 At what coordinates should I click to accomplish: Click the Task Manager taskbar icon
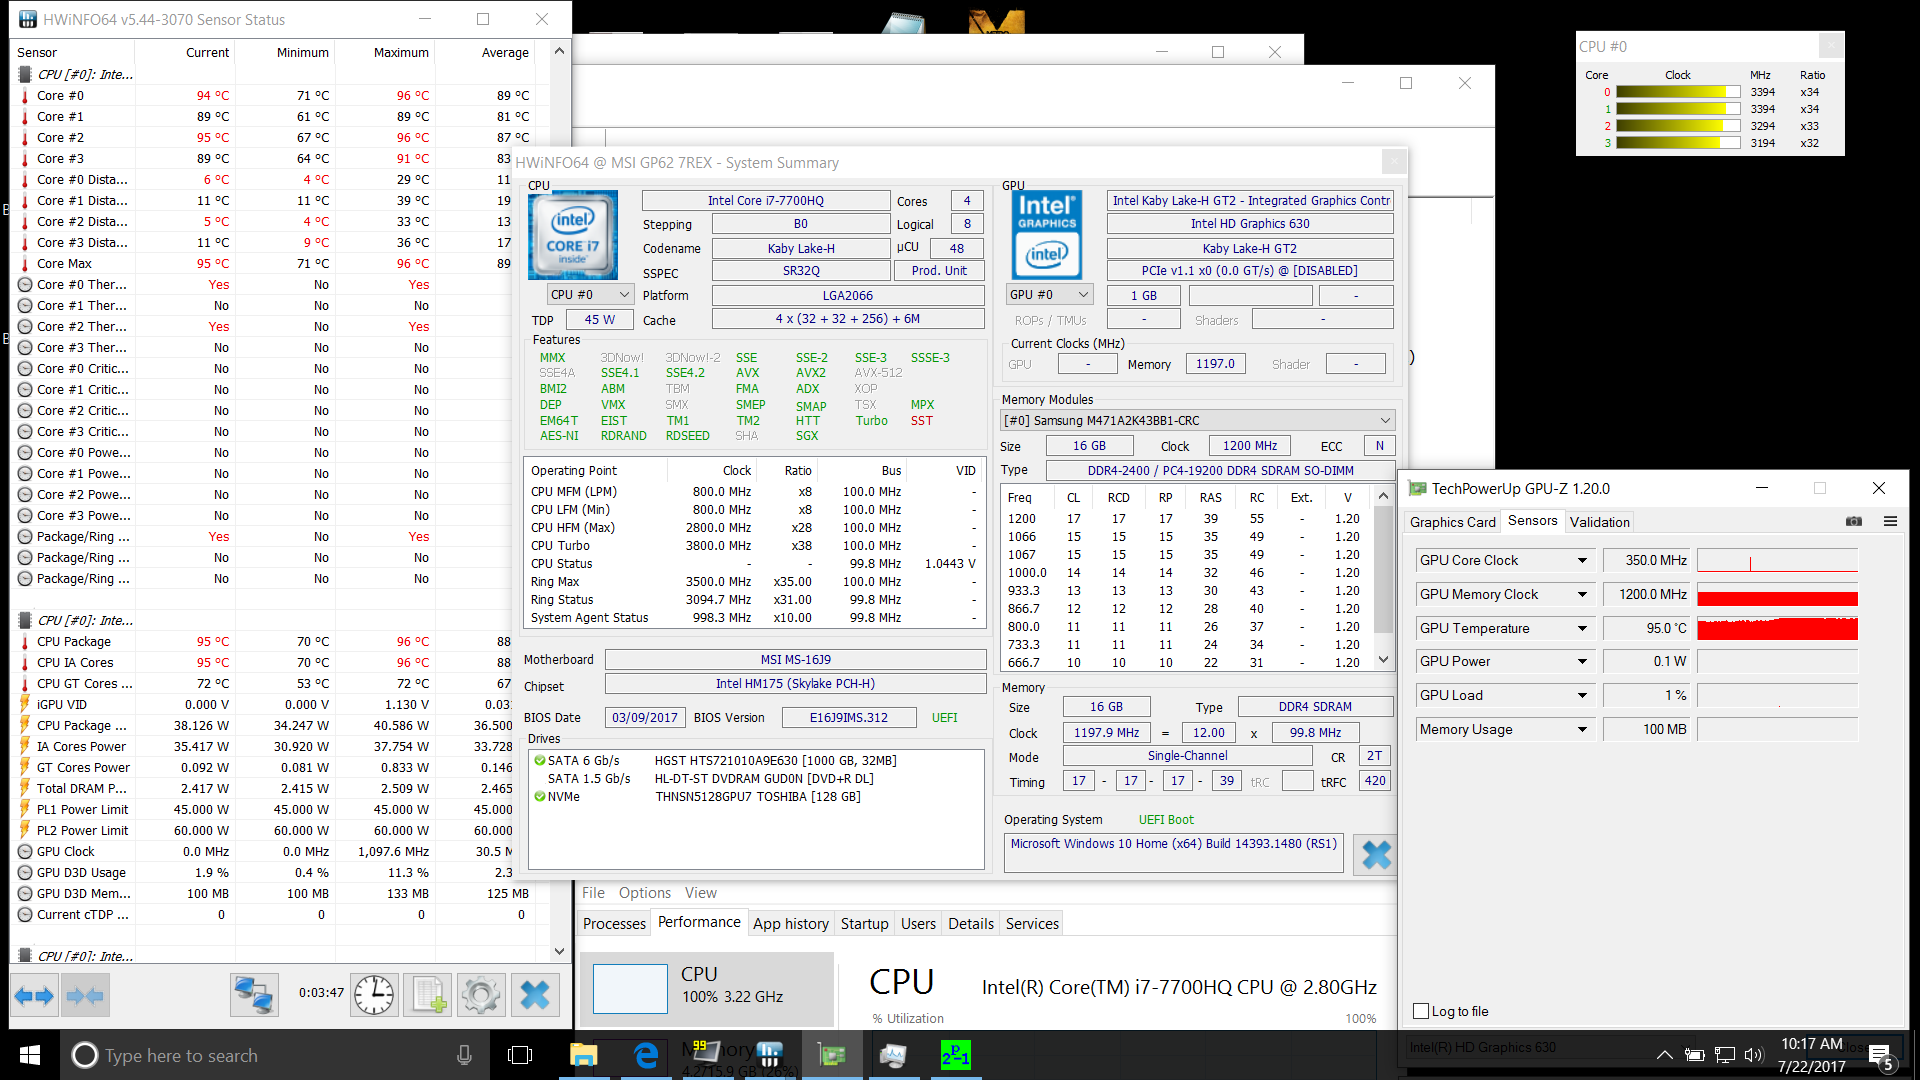coord(893,1055)
